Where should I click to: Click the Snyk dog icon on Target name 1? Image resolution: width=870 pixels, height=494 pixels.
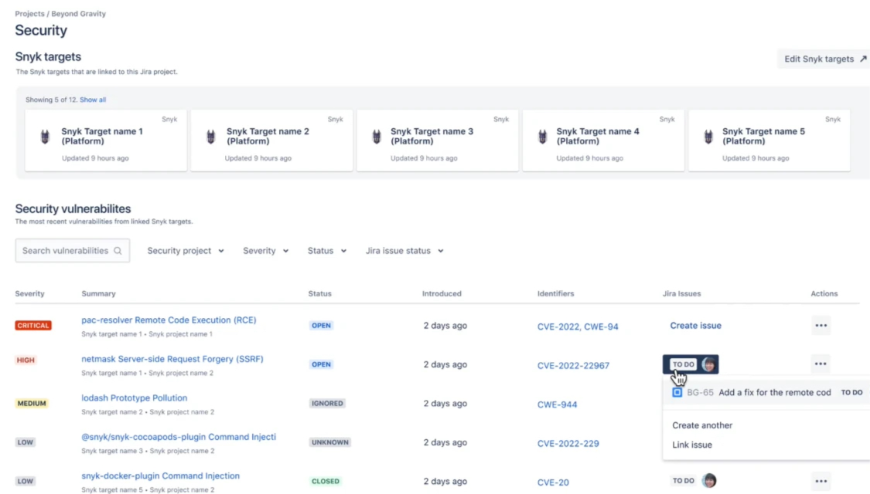44,137
